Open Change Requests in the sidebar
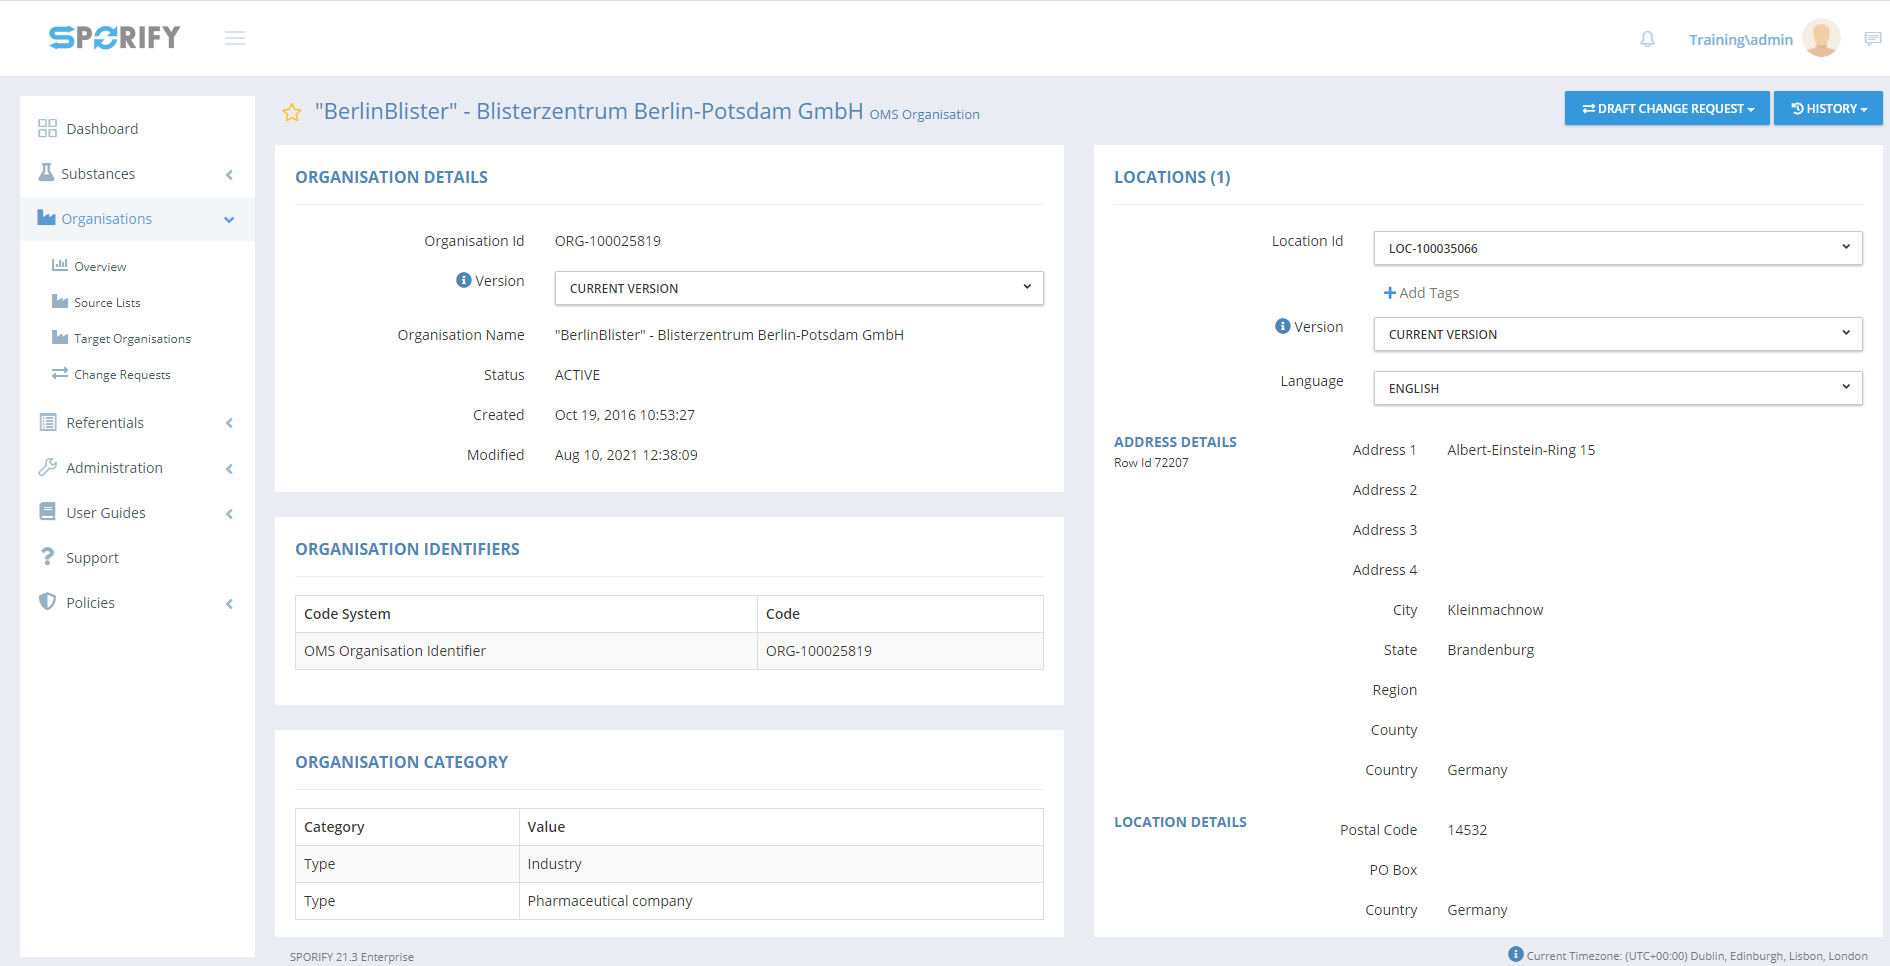 pyautogui.click(x=122, y=375)
